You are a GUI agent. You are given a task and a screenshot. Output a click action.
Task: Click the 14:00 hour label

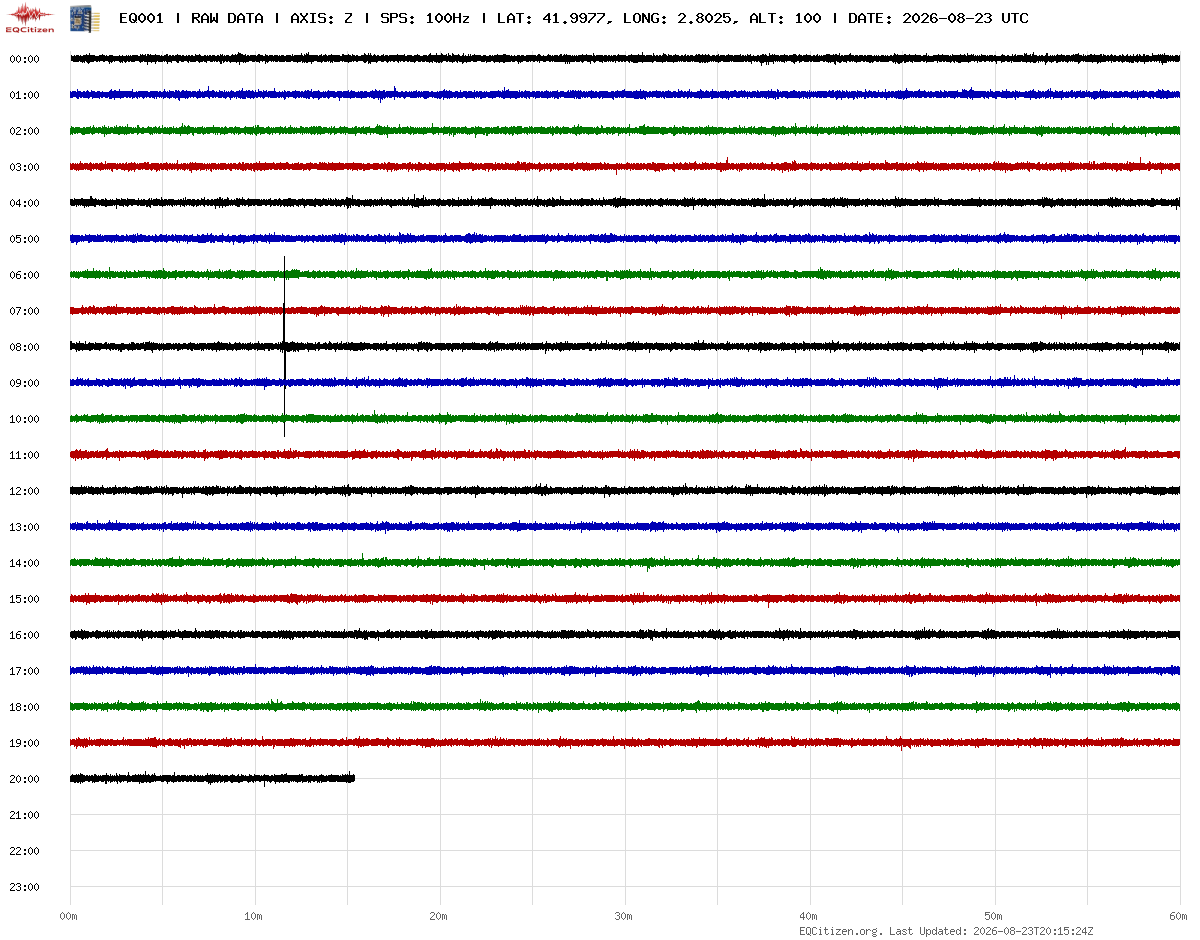pos(24,563)
